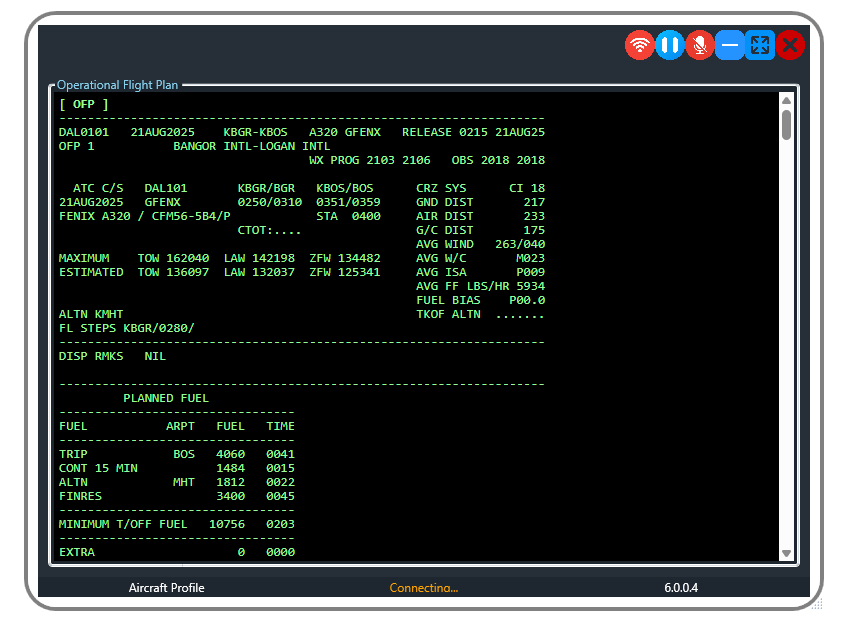The image size is (842, 617).
Task: Click the estimated ZFW value 125341
Action: pos(359,272)
